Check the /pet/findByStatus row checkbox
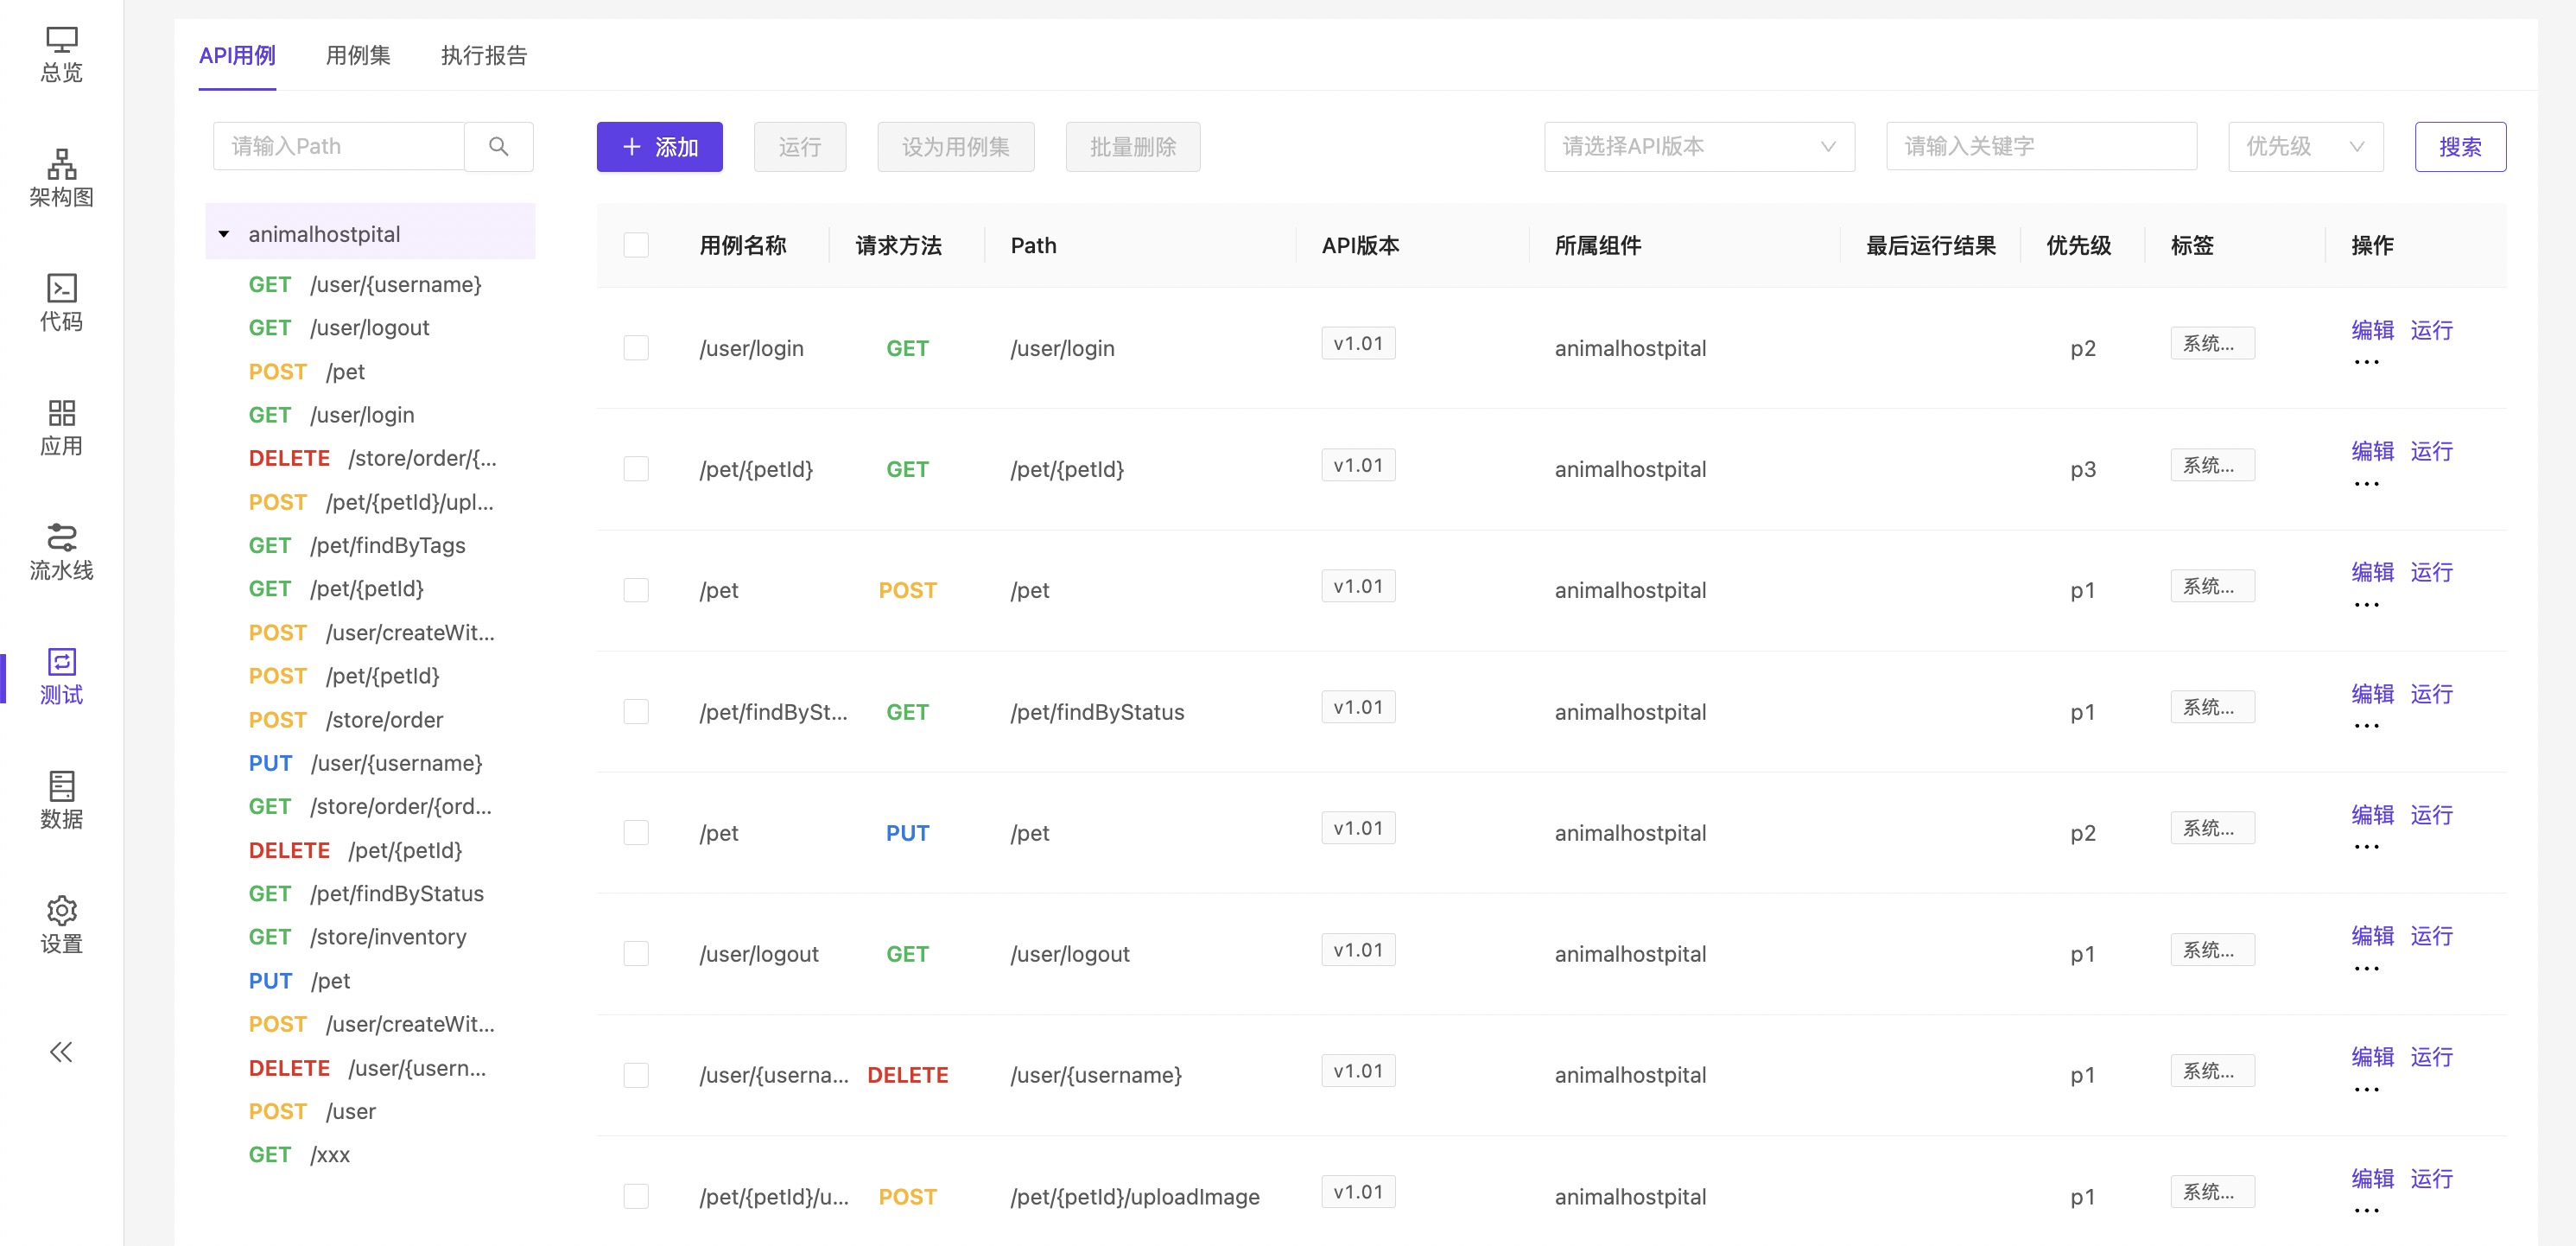The height and width of the screenshot is (1246, 2576). click(x=636, y=712)
